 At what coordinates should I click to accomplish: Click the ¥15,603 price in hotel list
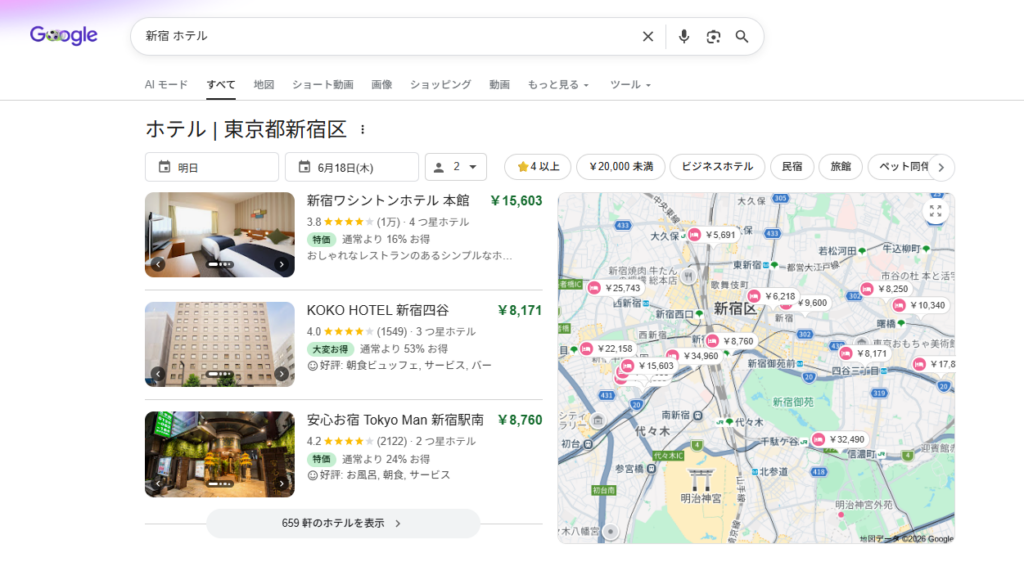click(x=516, y=201)
